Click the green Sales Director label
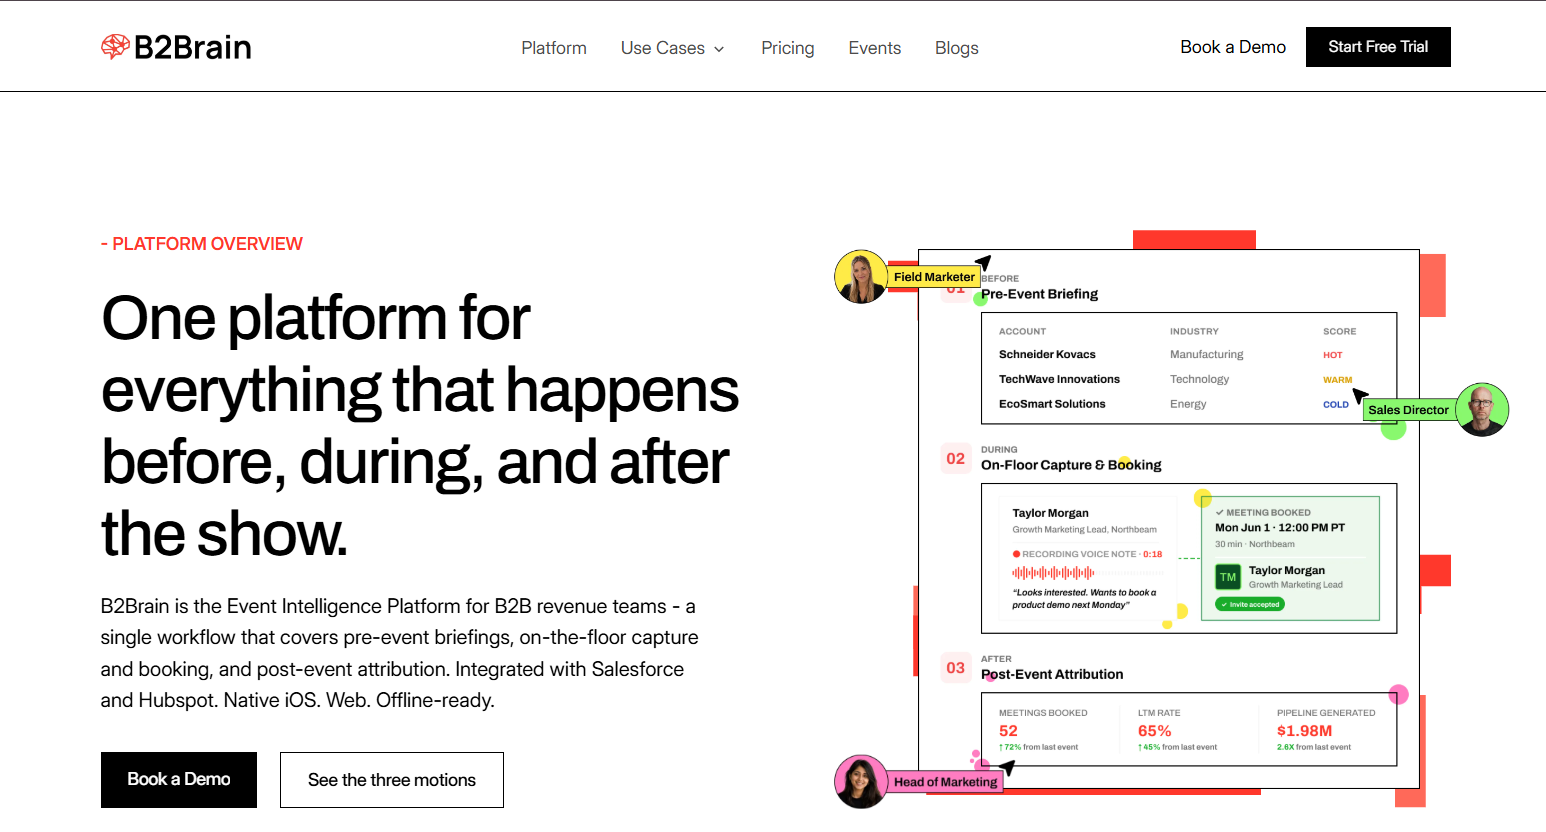This screenshot has width=1546, height=832. (x=1408, y=410)
